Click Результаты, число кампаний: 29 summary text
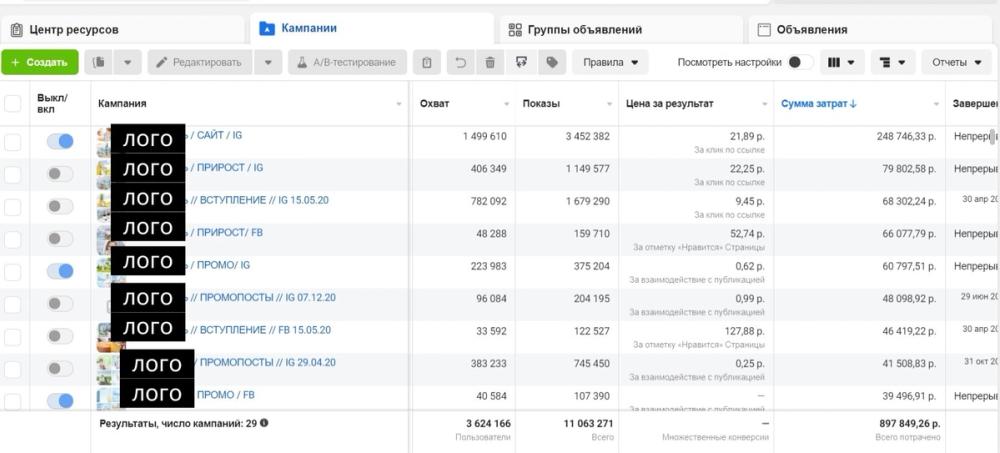Image resolution: width=1000 pixels, height=453 pixels. pyautogui.click(x=178, y=423)
